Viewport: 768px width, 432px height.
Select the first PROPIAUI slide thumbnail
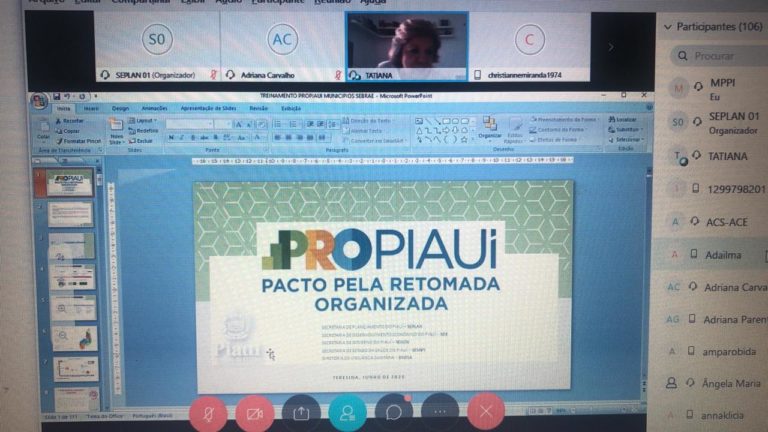tap(69, 182)
